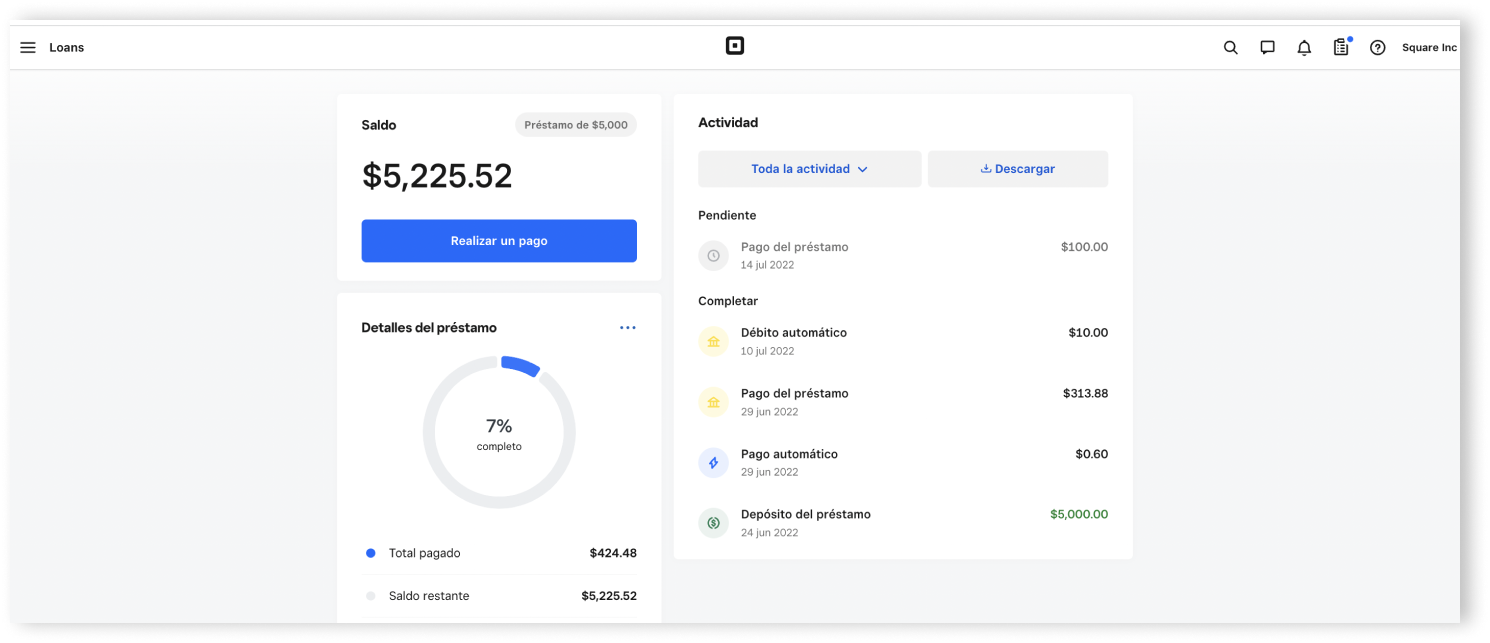Open pending Pago del préstamo 14 jul 2022

click(x=903, y=256)
